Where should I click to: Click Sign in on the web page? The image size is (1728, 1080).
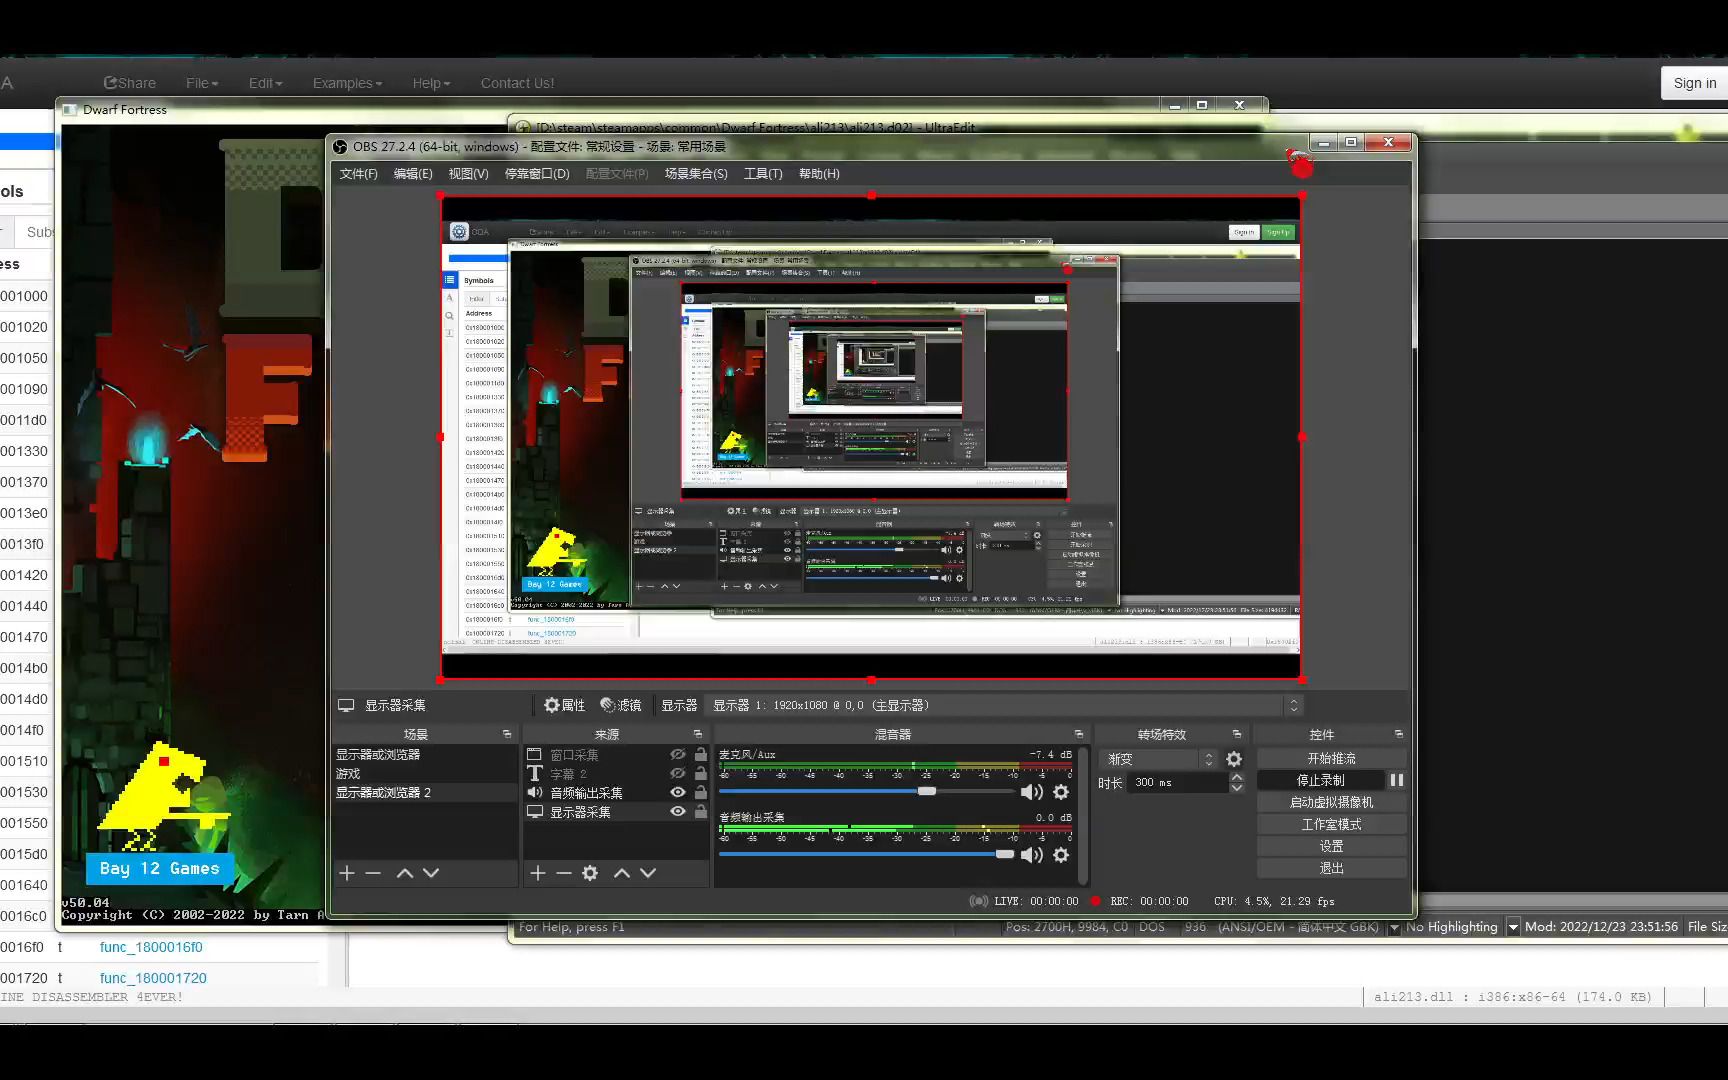point(1694,83)
